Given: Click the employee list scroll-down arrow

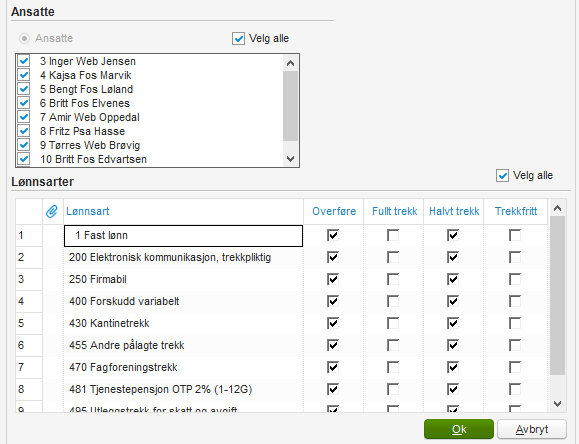Looking at the screenshot, I should pyautogui.click(x=291, y=159).
